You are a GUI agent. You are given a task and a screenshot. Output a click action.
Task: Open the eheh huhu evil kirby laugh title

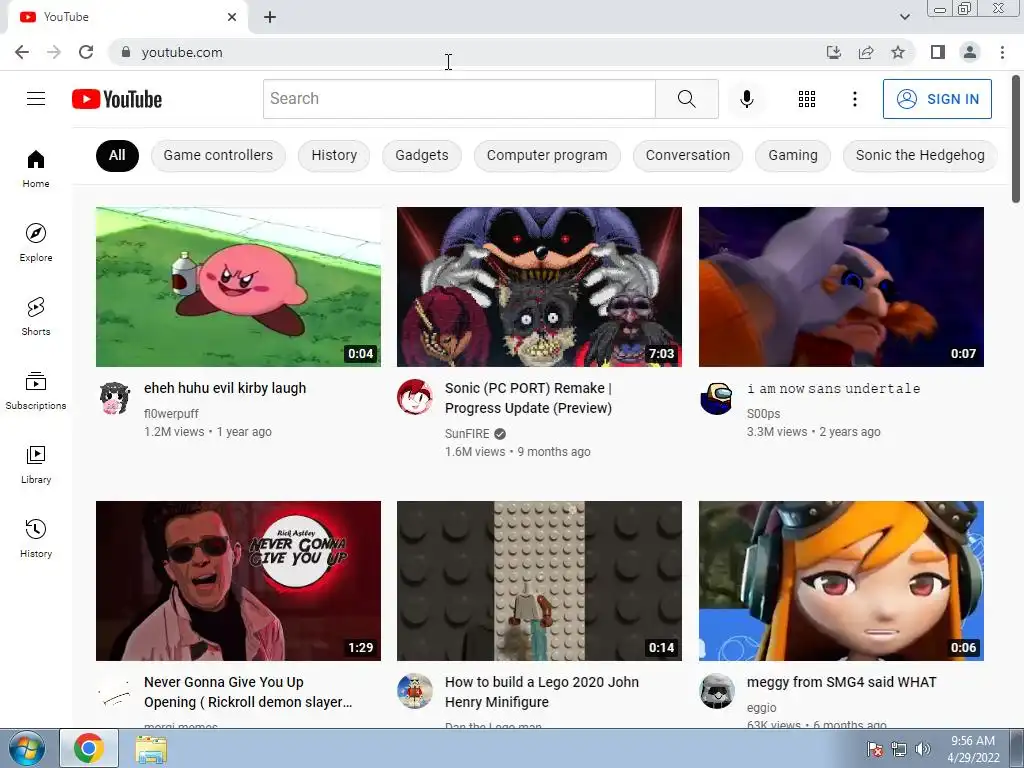pos(225,388)
